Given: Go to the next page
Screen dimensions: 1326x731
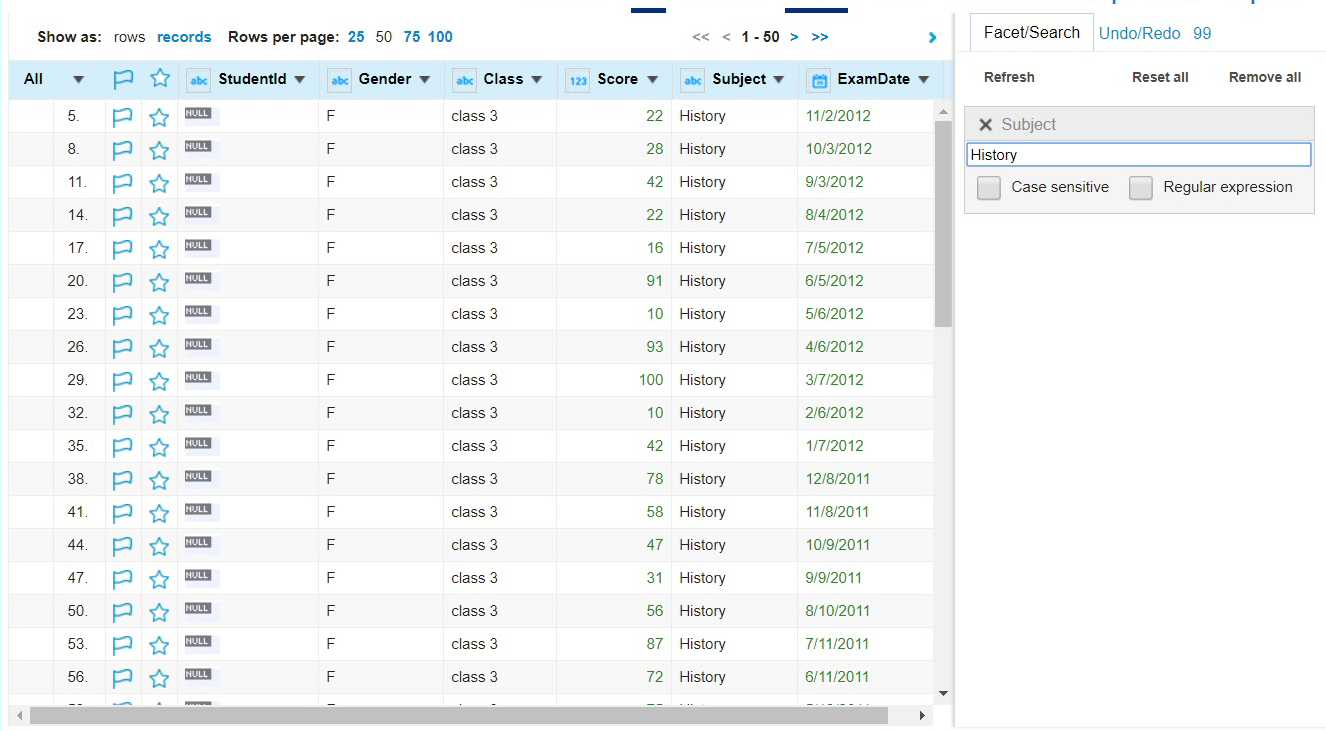Looking at the screenshot, I should pos(794,37).
